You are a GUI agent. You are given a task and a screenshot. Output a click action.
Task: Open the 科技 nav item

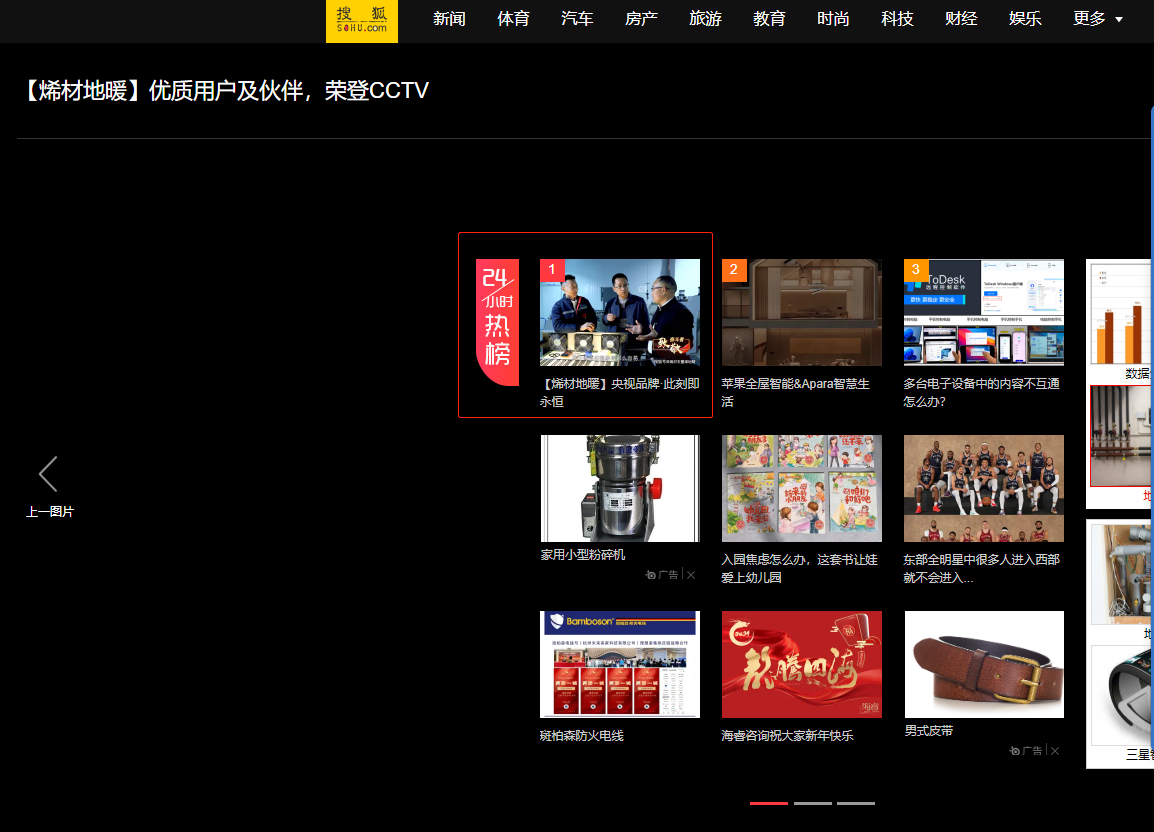pos(897,19)
